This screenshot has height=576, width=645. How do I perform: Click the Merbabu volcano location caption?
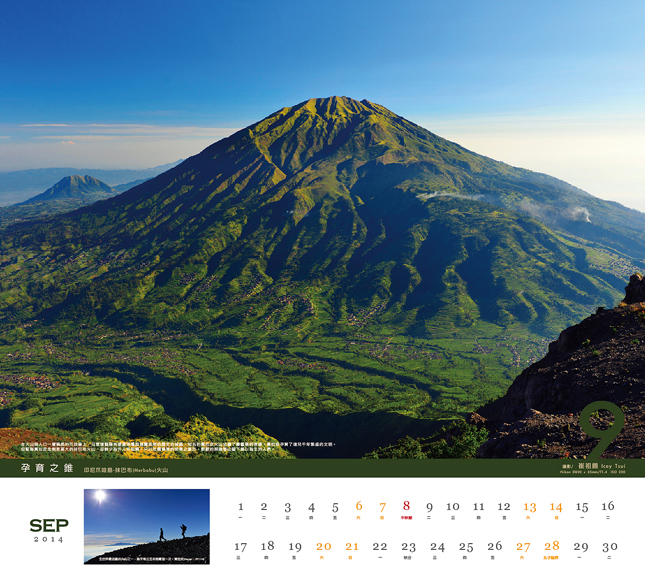(126, 470)
